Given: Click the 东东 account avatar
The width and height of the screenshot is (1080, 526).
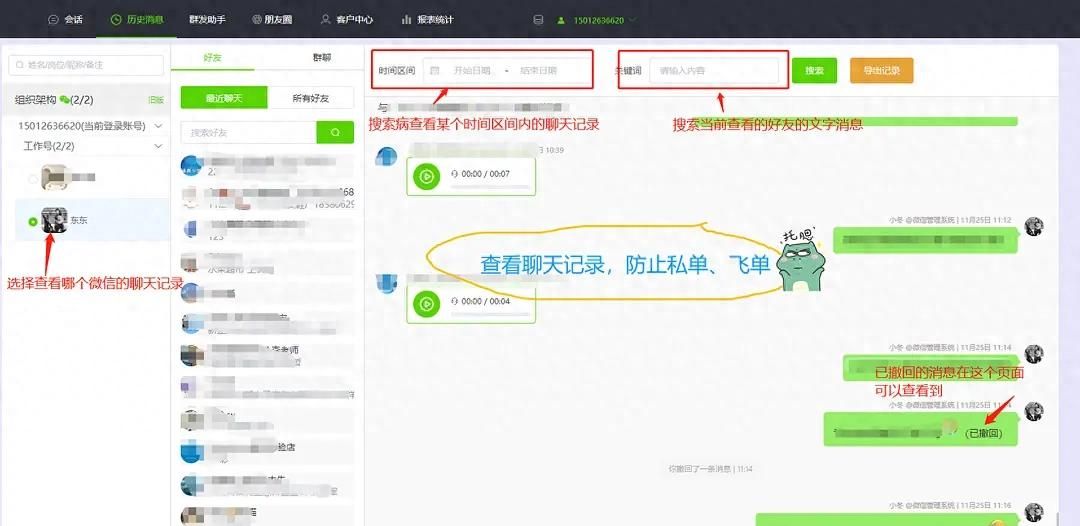Looking at the screenshot, I should click(x=54, y=220).
